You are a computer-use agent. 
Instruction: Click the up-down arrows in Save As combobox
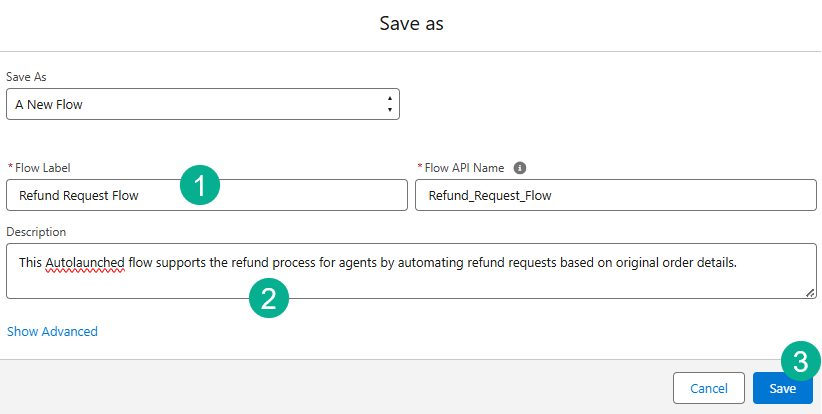tap(389, 104)
